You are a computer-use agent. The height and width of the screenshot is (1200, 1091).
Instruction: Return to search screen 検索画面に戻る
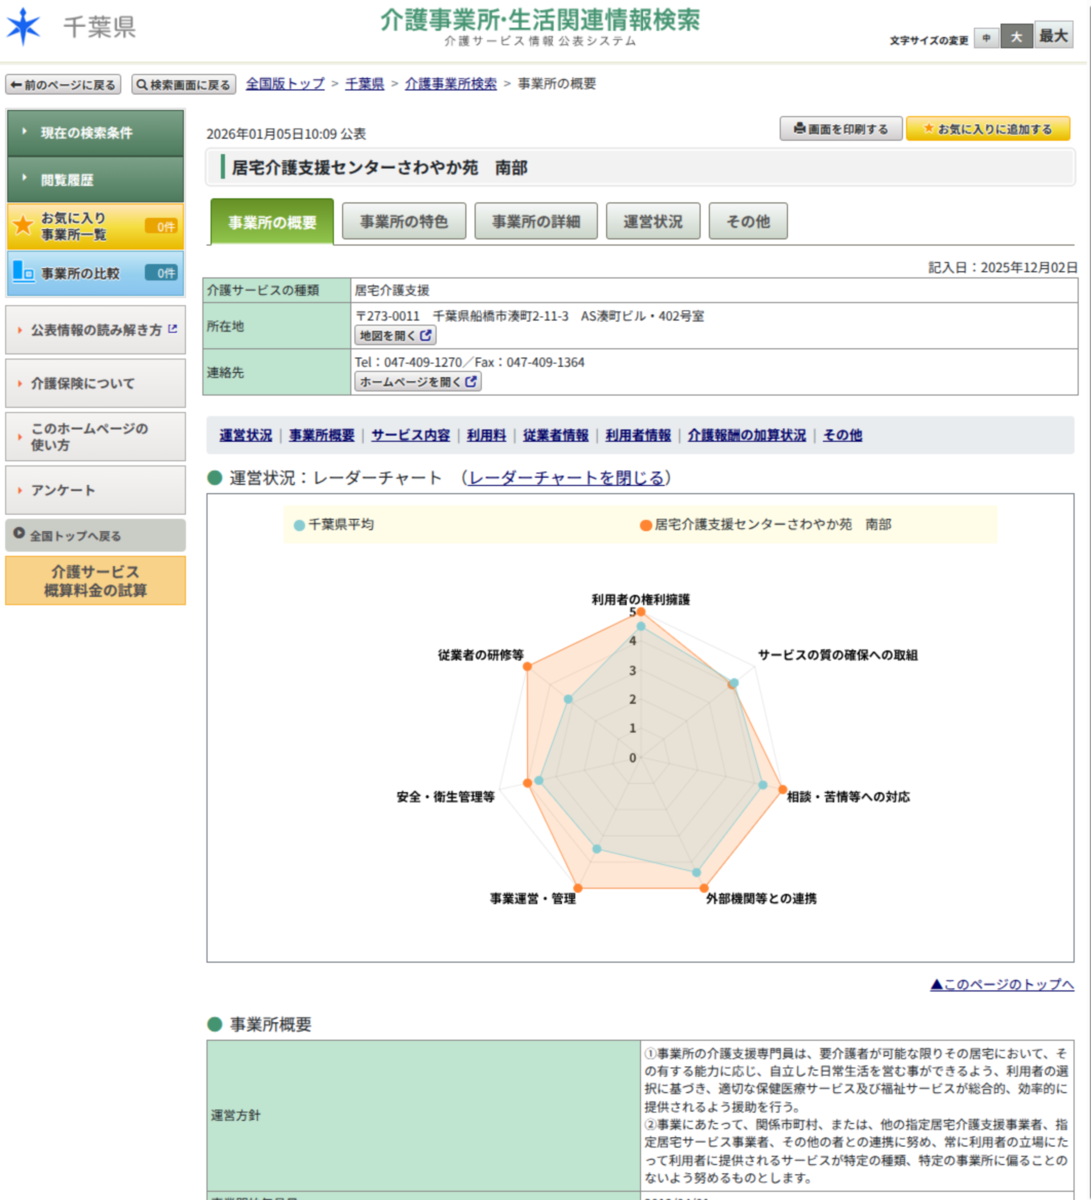click(x=184, y=85)
